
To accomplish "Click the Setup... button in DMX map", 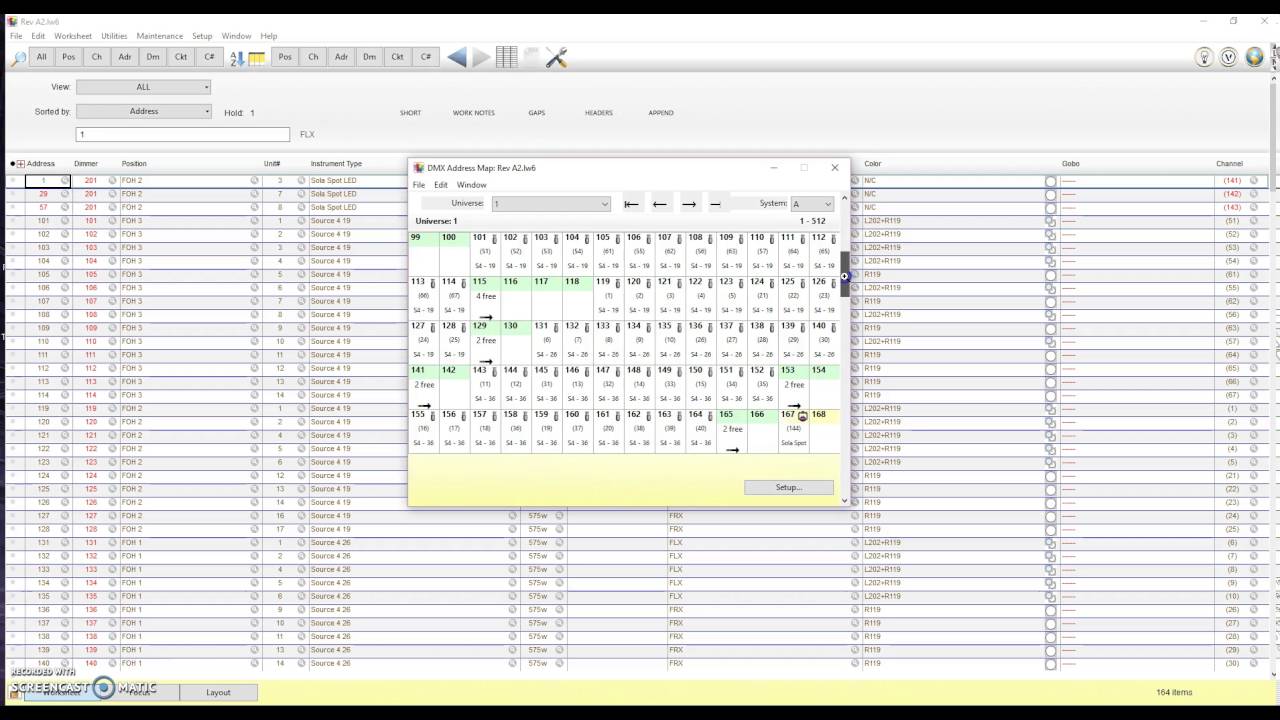I will [x=789, y=487].
